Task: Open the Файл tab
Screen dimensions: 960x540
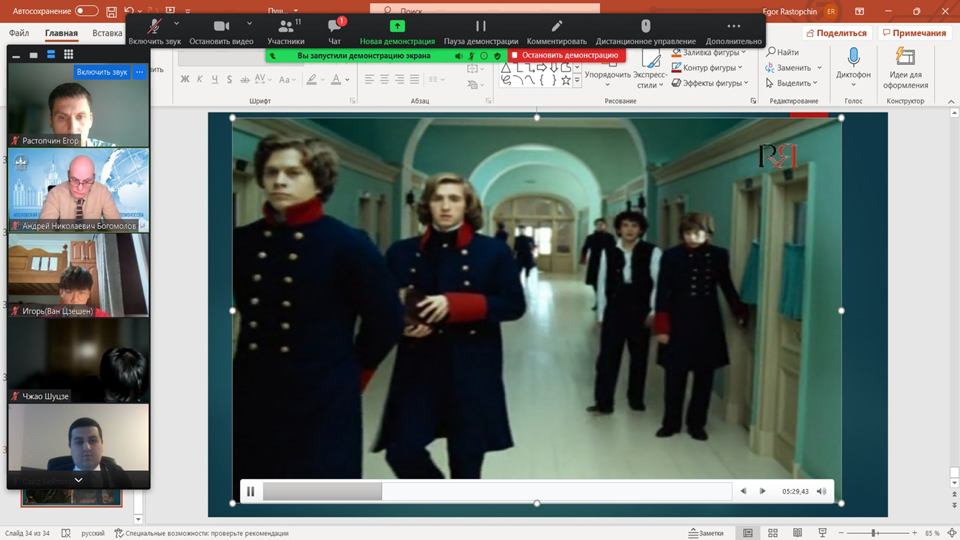Action: pyautogui.click(x=19, y=32)
